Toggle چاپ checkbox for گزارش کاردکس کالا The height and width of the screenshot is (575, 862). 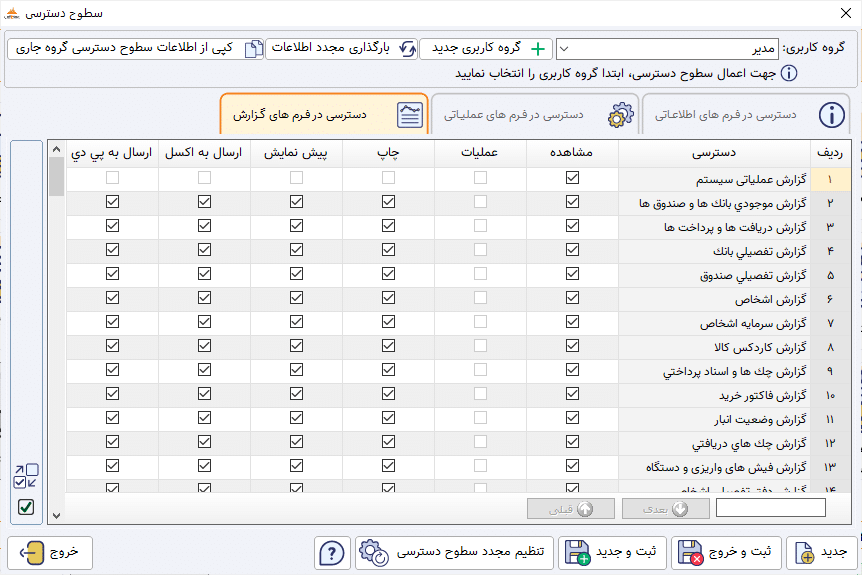[389, 346]
